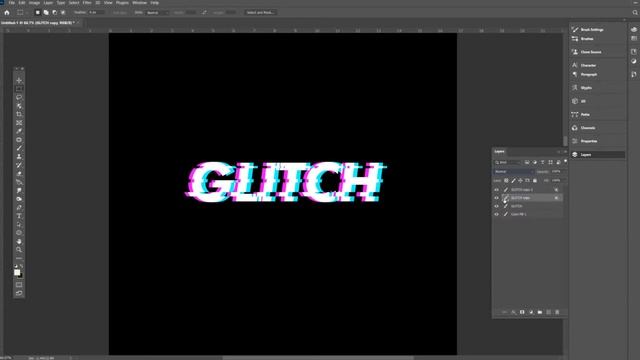The image size is (640, 360).
Task: Hide the GLITCH copy 2 layer
Action: pos(496,190)
